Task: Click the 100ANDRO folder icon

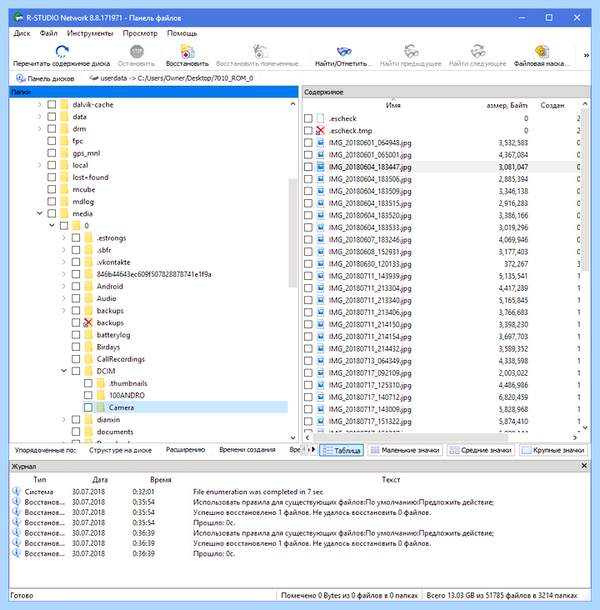Action: [x=101, y=395]
